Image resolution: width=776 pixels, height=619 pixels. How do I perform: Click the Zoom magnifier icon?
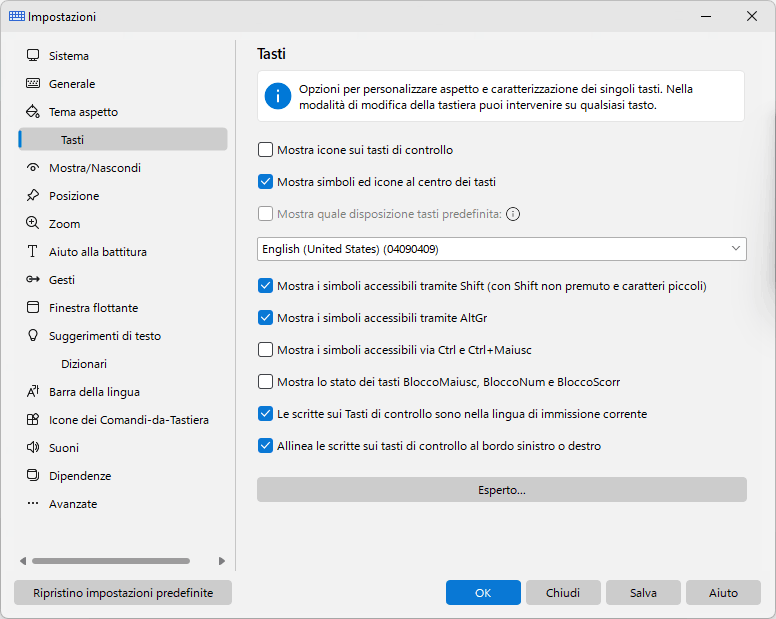tap(33, 223)
